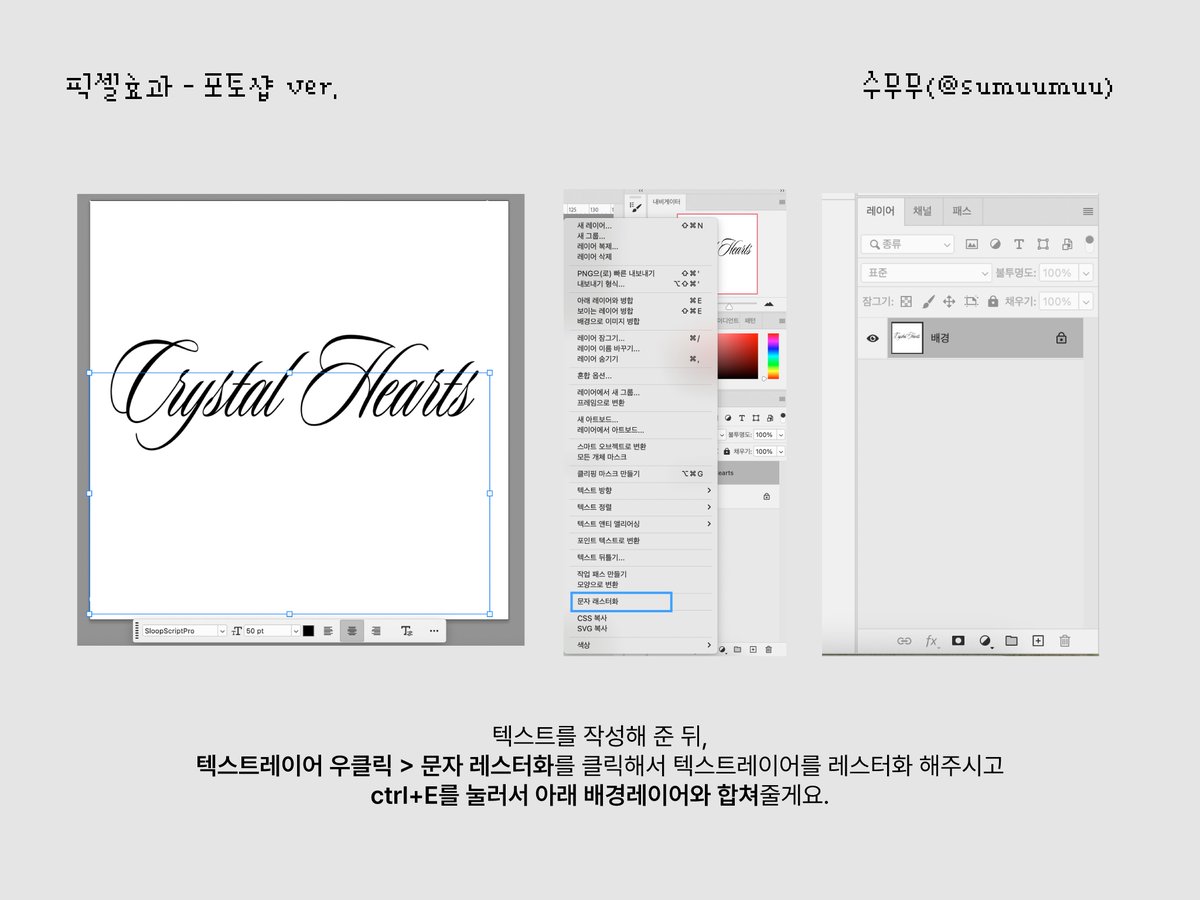
Task: Click the brush settings icon beside Navigator
Action: pyautogui.click(x=634, y=205)
